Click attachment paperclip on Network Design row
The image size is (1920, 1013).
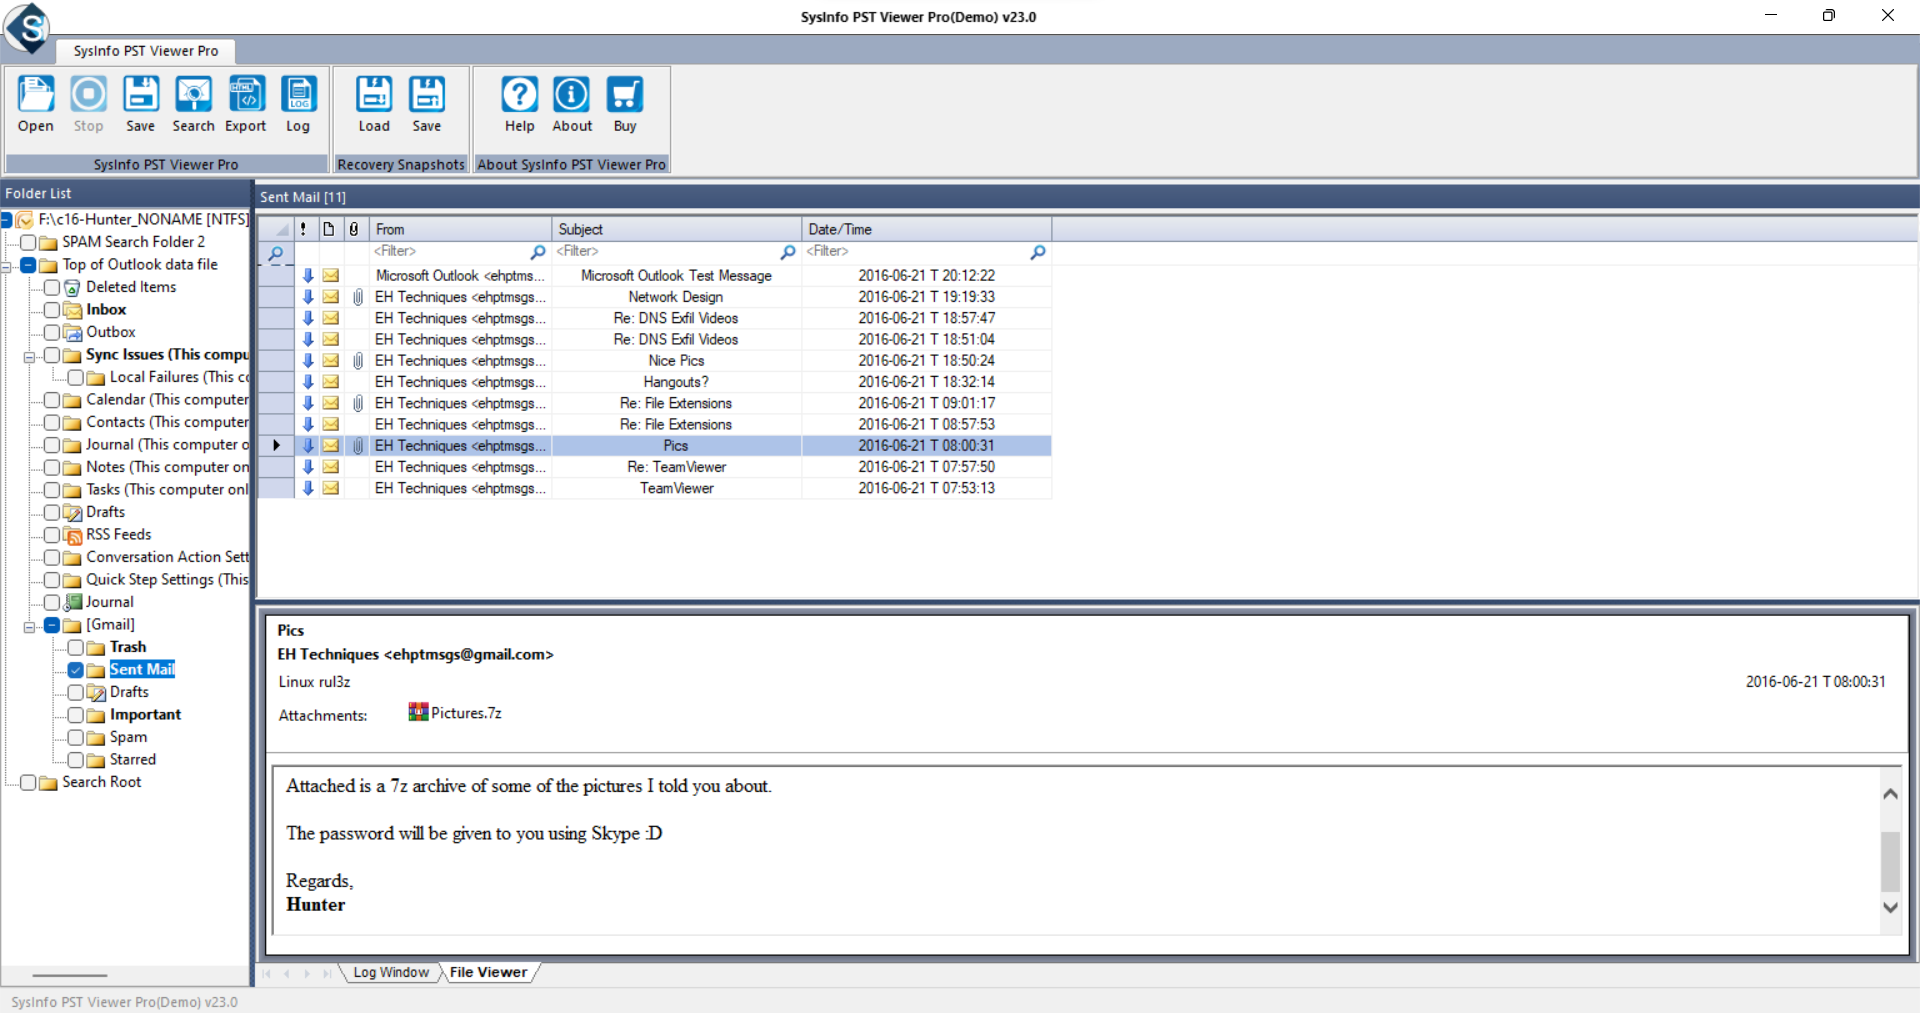click(358, 297)
